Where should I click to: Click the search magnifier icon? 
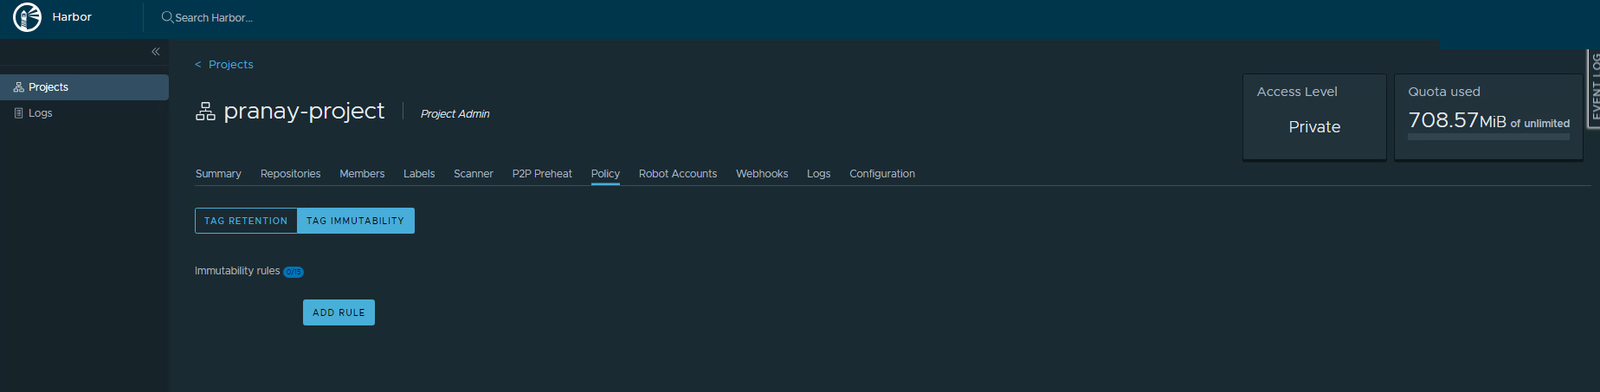tap(167, 17)
